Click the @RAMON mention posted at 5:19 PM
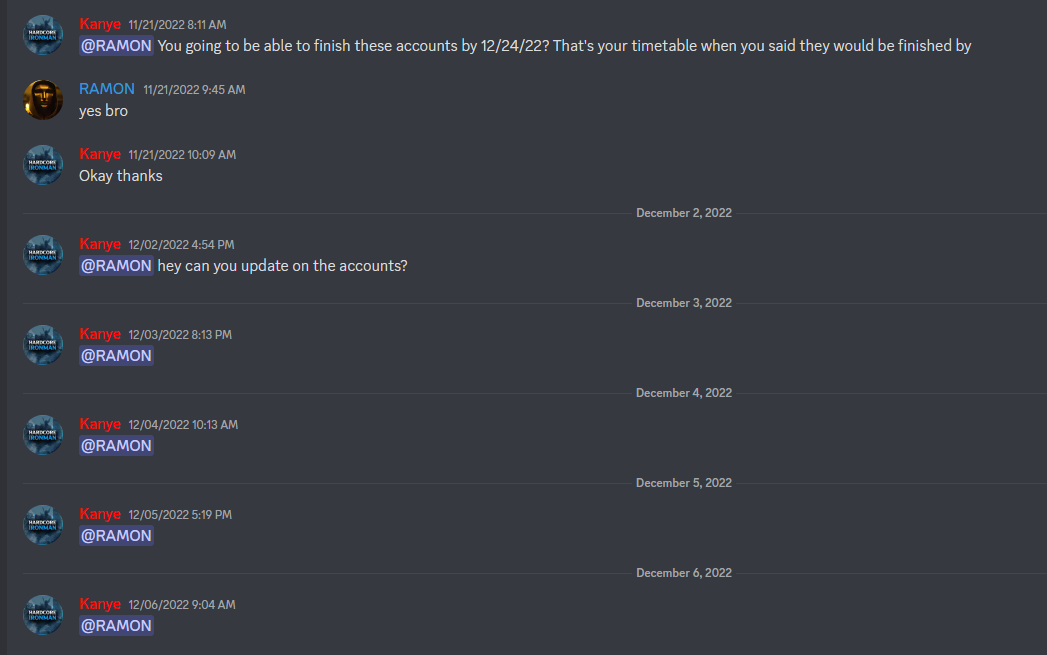Screen dimensions: 1047x655 116,536
